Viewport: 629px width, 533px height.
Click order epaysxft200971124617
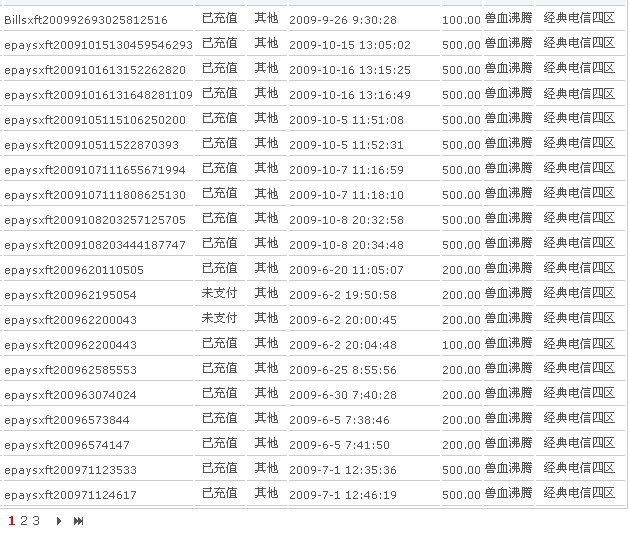(70, 495)
